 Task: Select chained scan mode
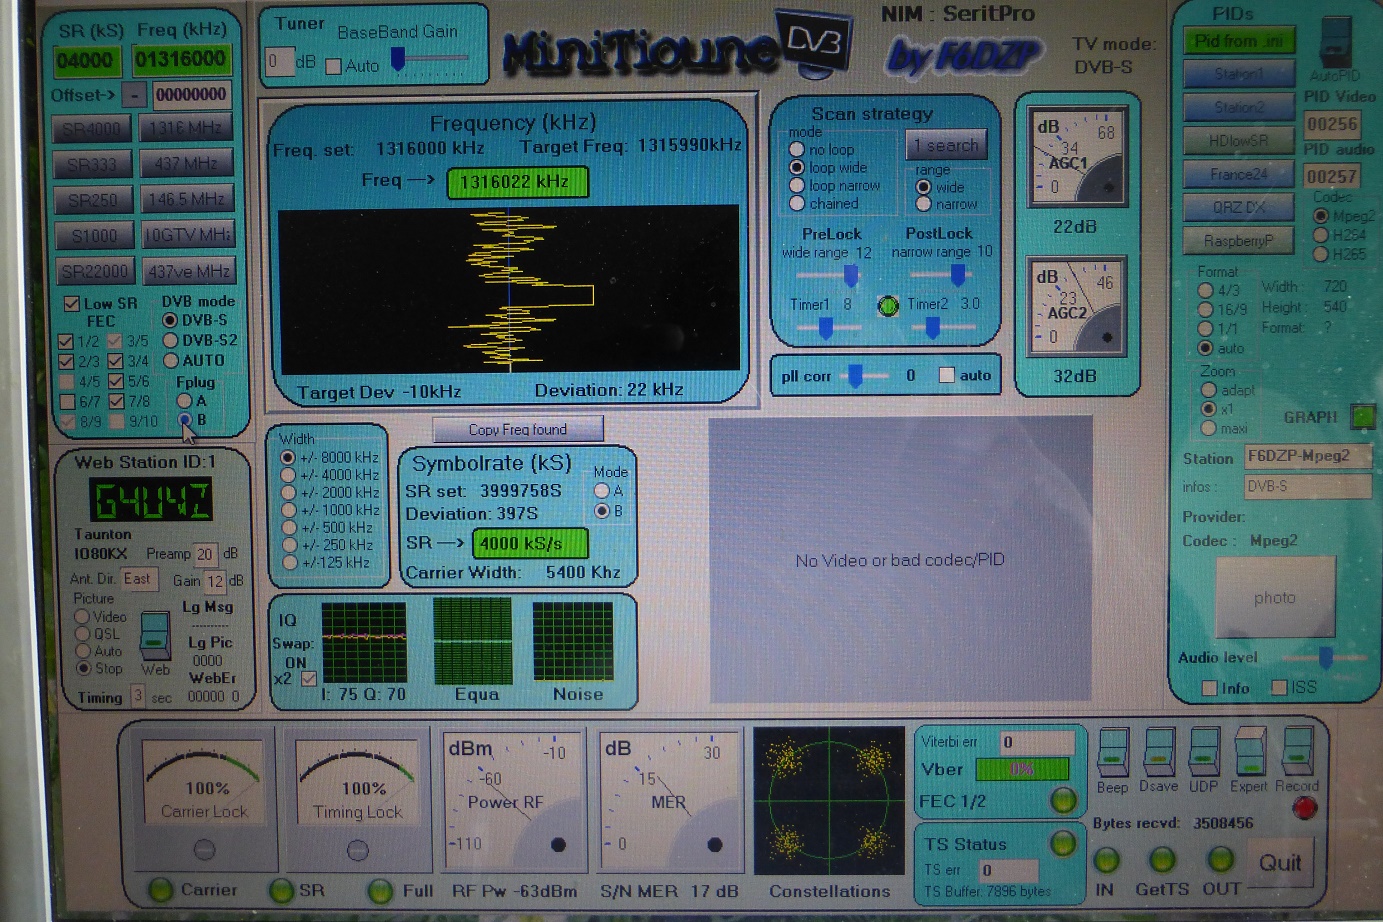pos(797,203)
